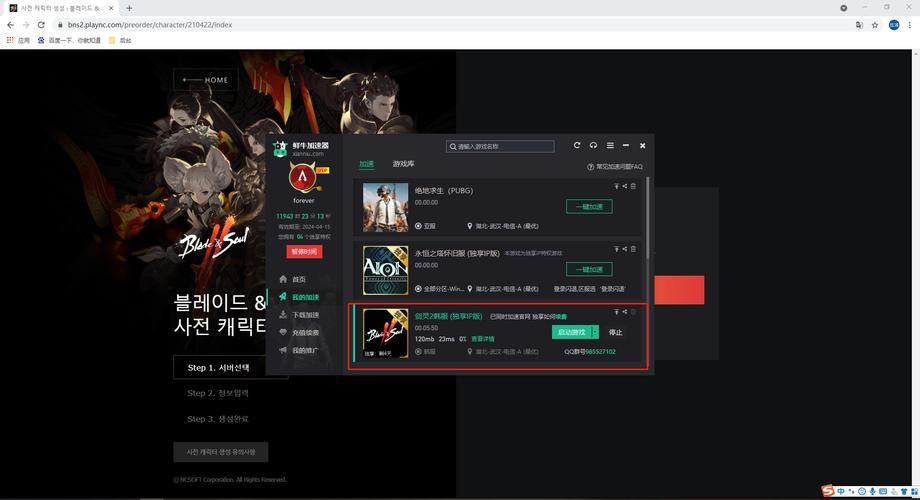Click the translate page icon in address bar
Image resolution: width=920 pixels, height=500 pixels.
(859, 25)
